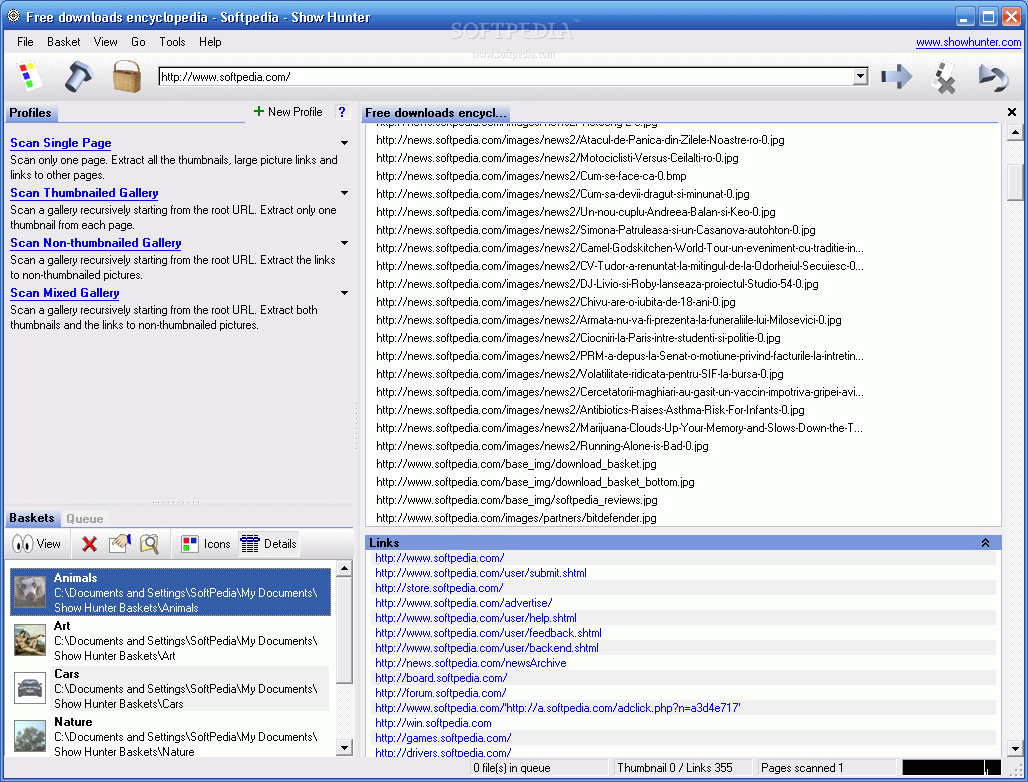Run the Scan Non-thumbnailed Gallery profile
1028x782 pixels.
tap(96, 243)
